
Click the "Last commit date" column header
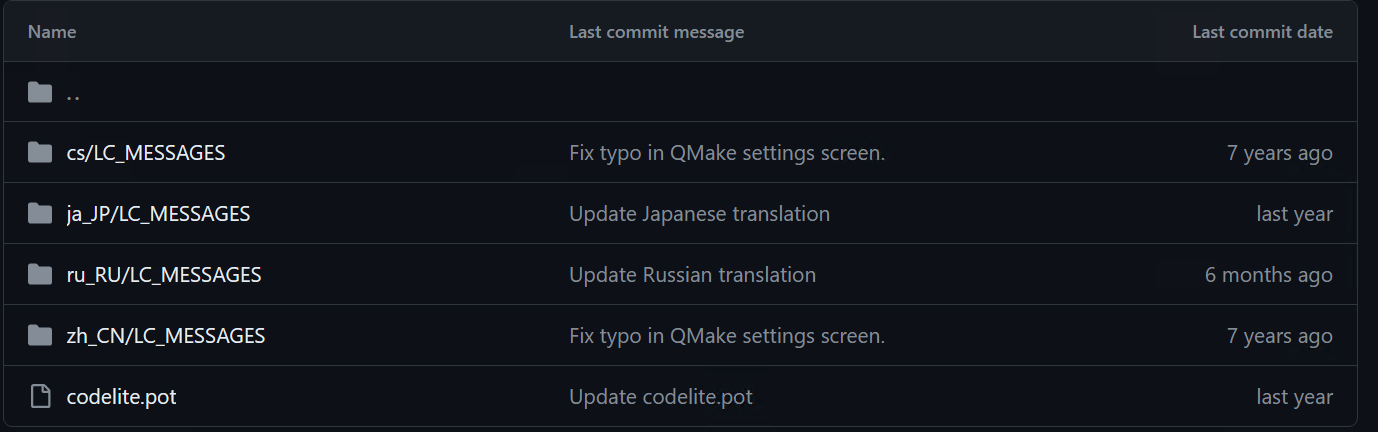[1262, 32]
